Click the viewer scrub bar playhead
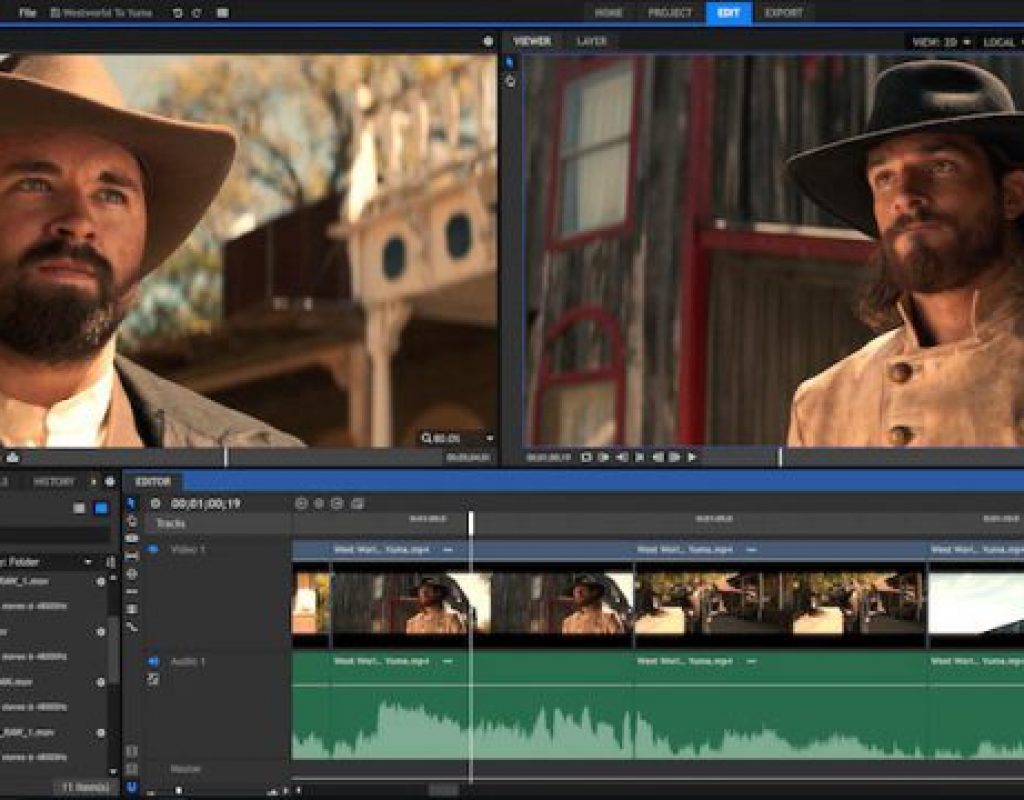Image resolution: width=1024 pixels, height=800 pixels. pos(780,457)
